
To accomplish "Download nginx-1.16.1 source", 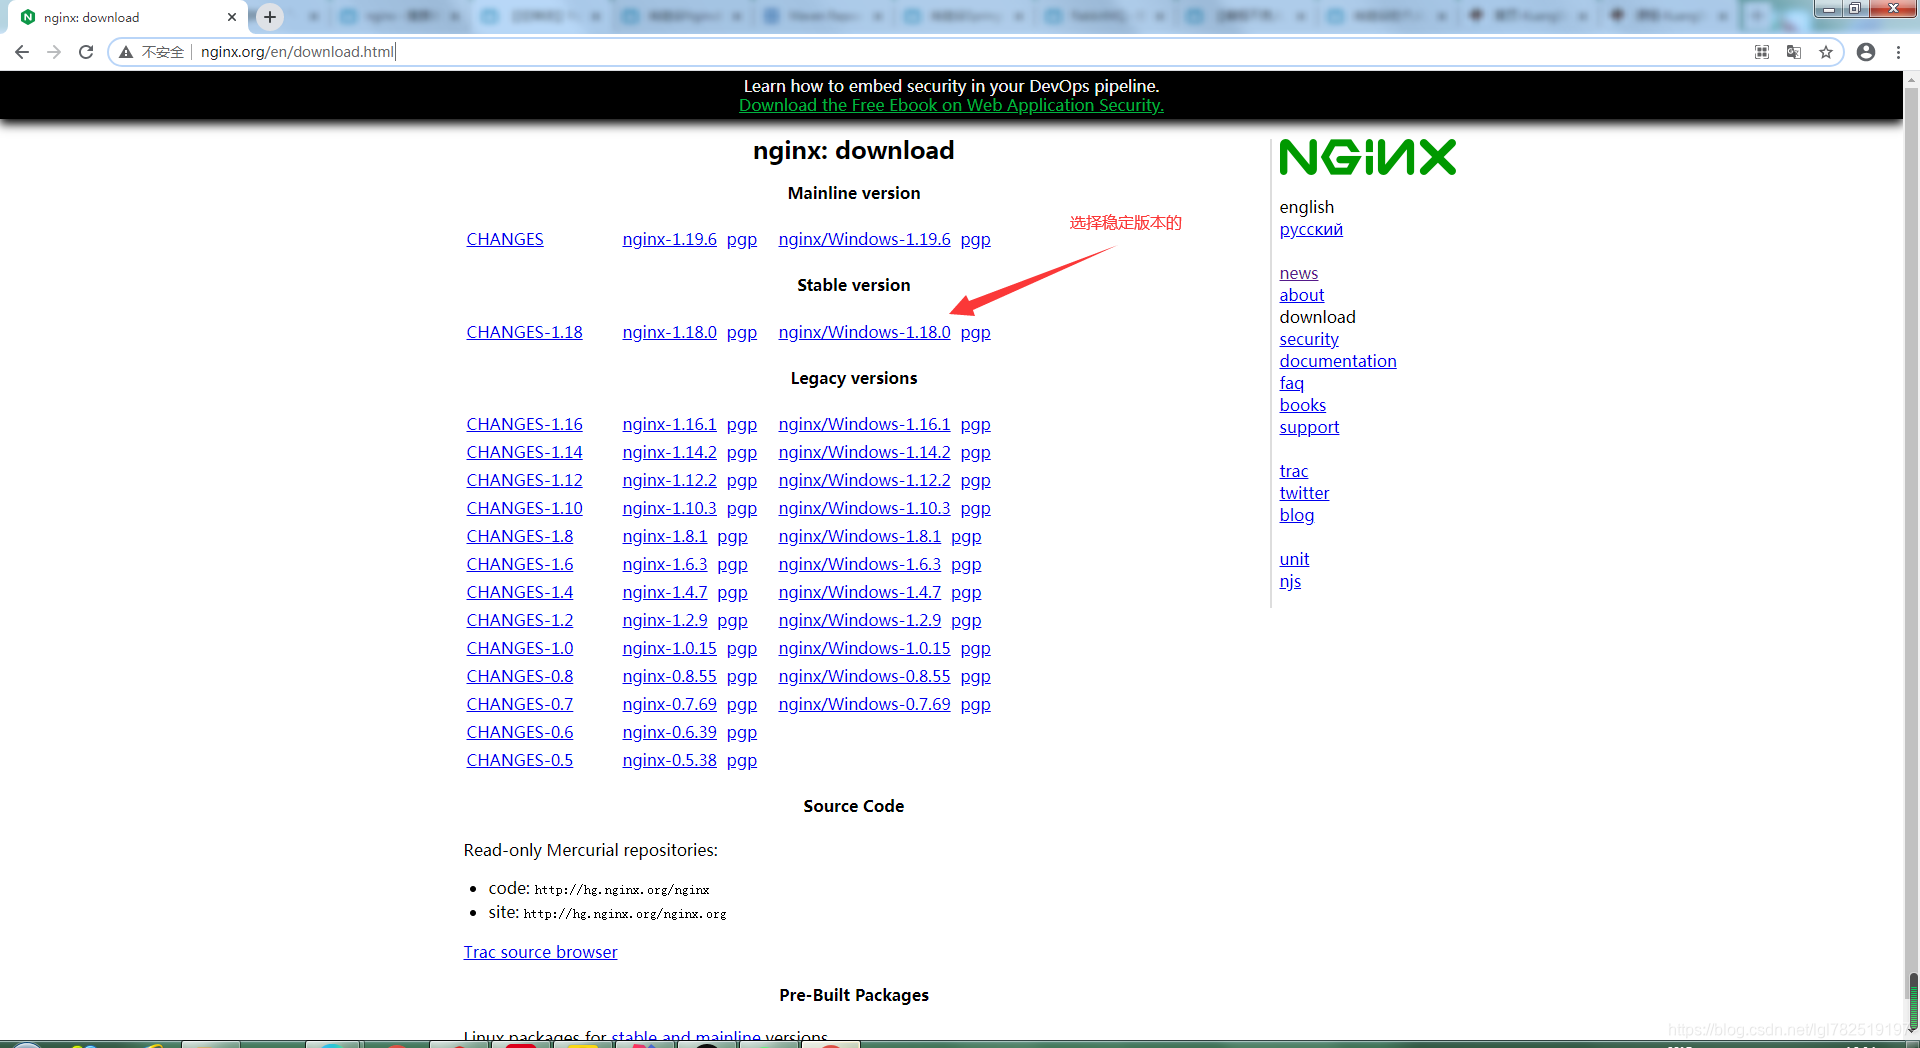I will 669,424.
